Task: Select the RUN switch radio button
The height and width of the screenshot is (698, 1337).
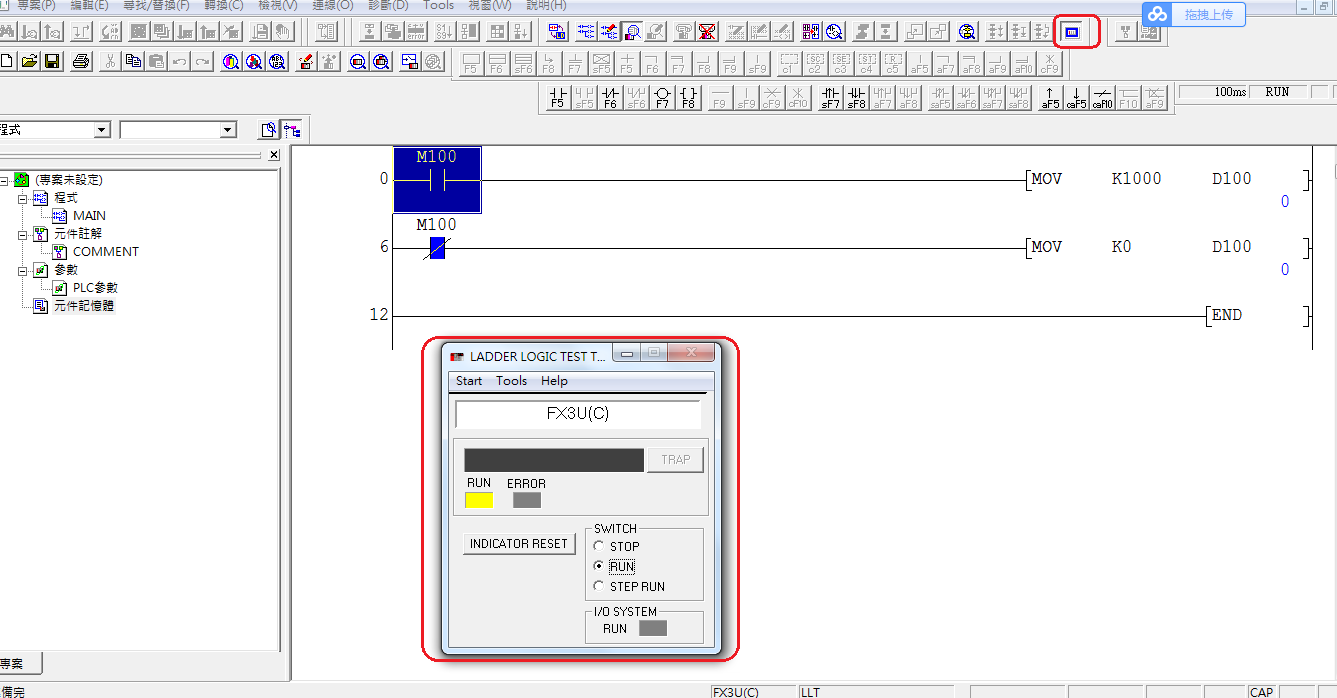Action: 599,566
